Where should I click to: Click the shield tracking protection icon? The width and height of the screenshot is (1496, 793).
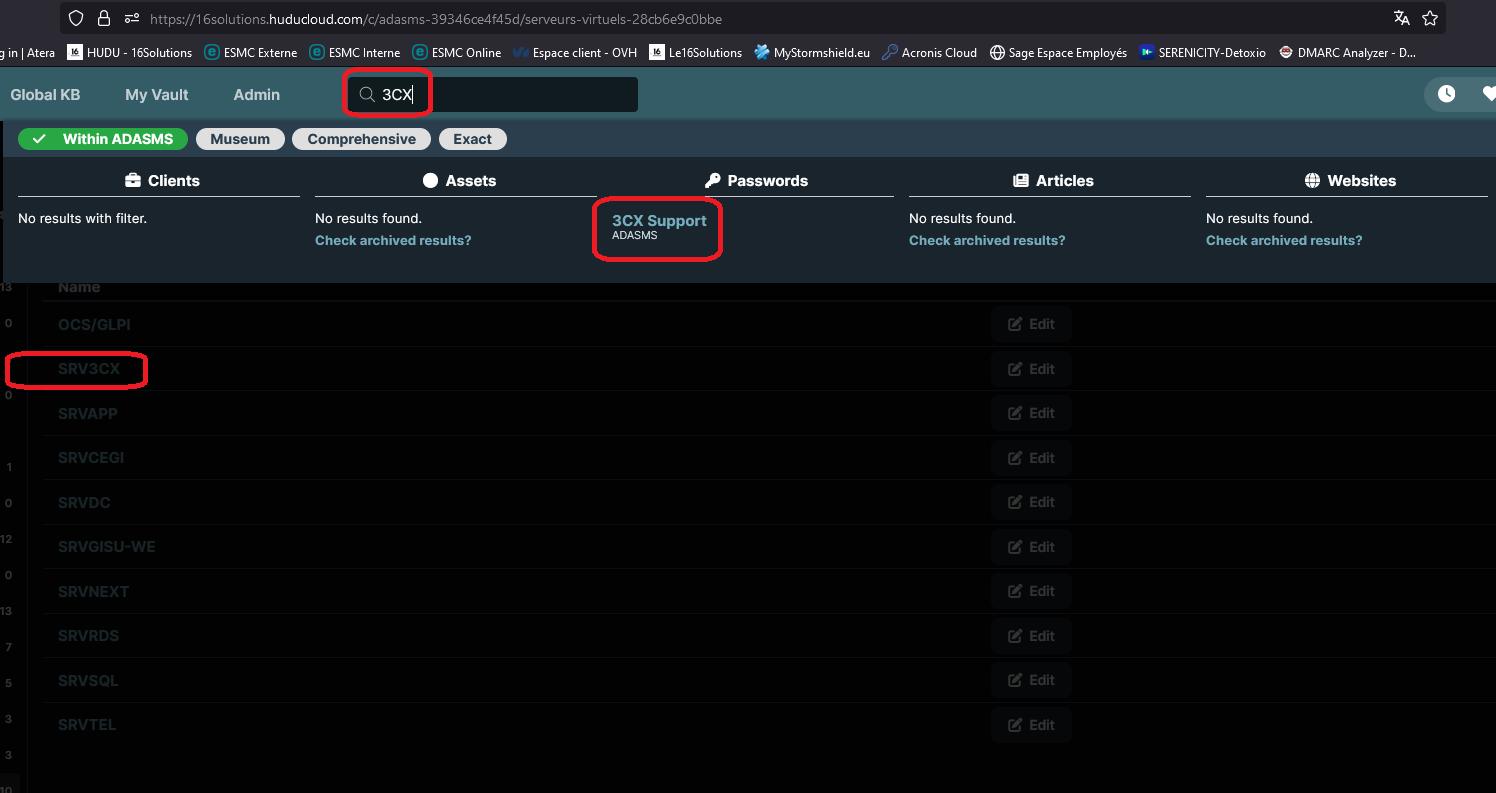click(76, 18)
